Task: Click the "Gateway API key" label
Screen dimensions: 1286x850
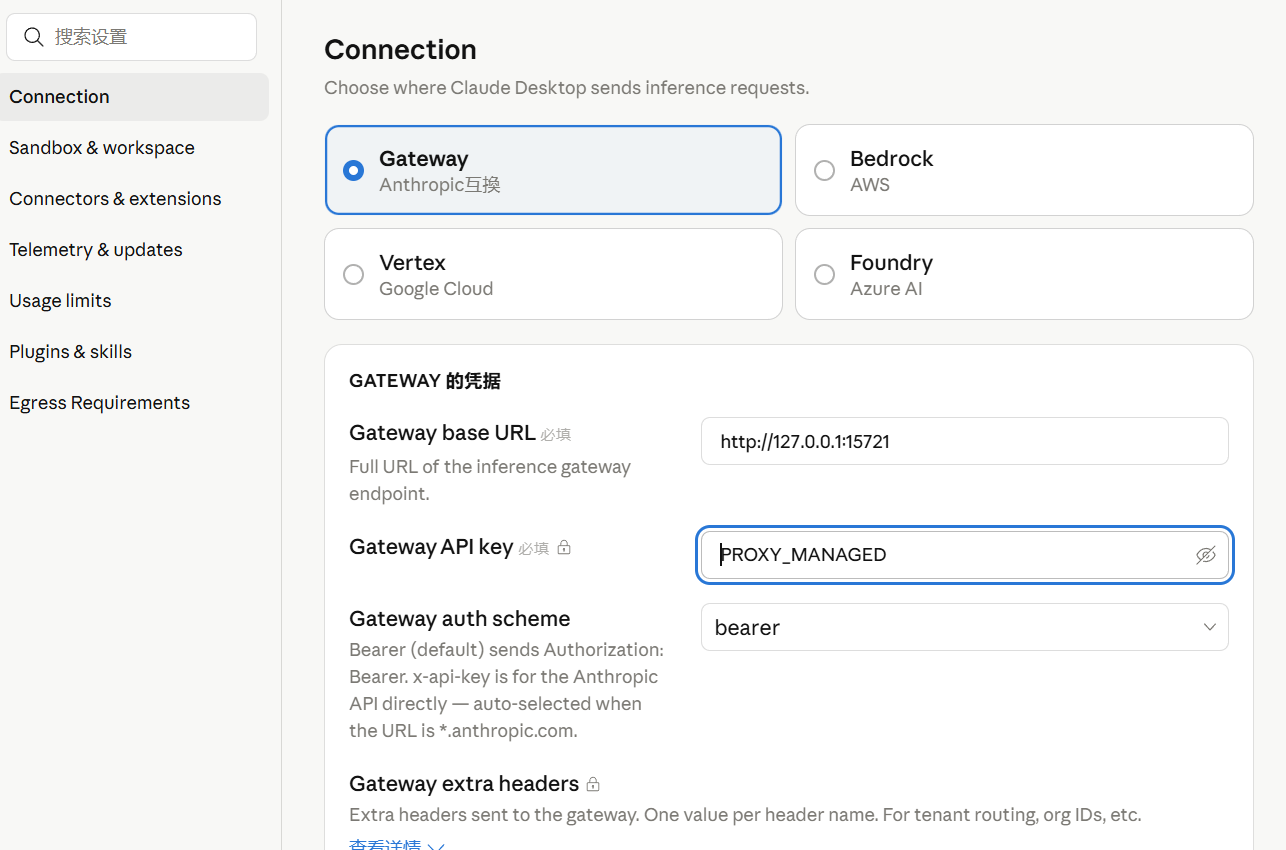Action: pos(431,547)
